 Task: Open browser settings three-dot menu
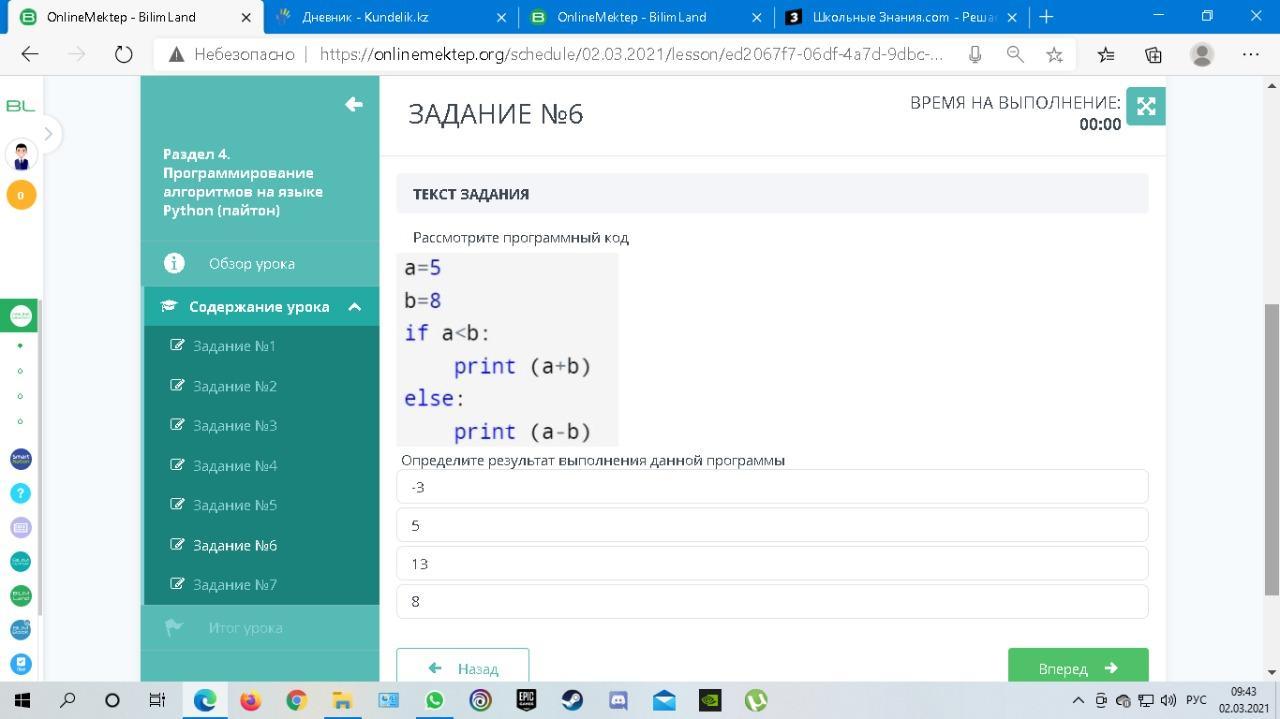pos(1250,55)
